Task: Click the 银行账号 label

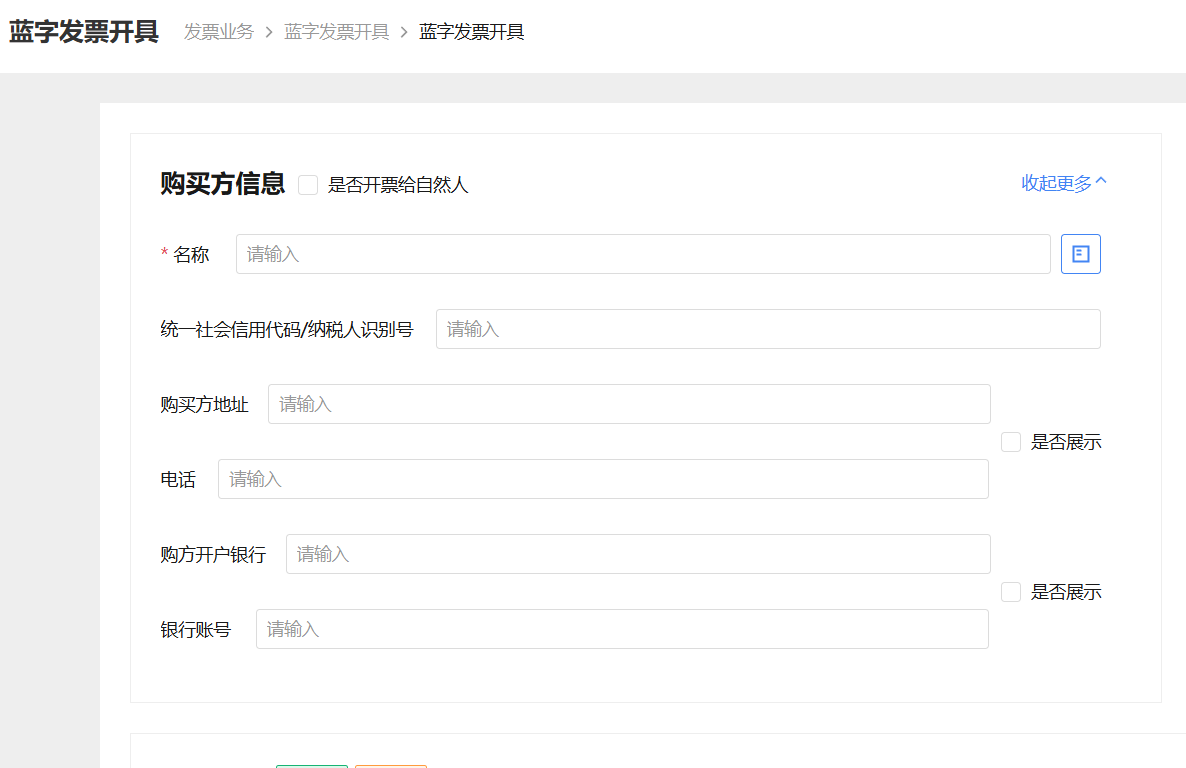Action: tap(195, 630)
